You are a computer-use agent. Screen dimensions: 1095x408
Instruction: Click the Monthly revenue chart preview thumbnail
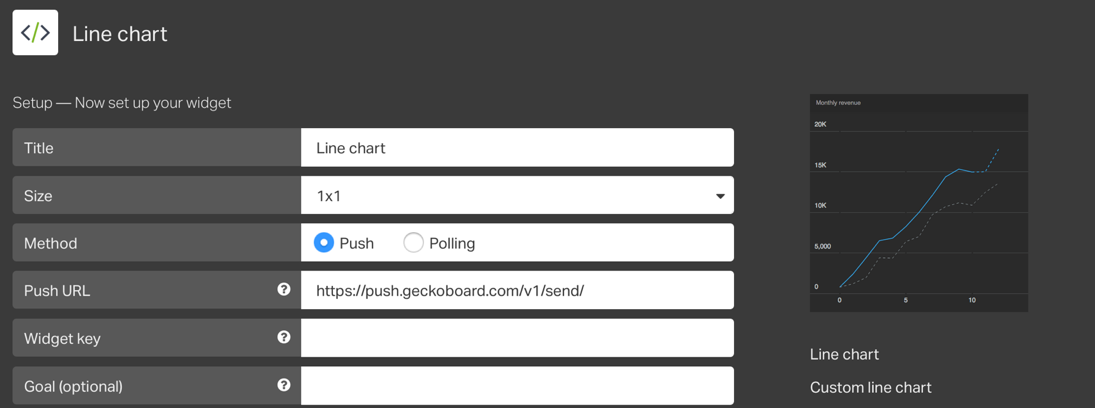tap(918, 203)
